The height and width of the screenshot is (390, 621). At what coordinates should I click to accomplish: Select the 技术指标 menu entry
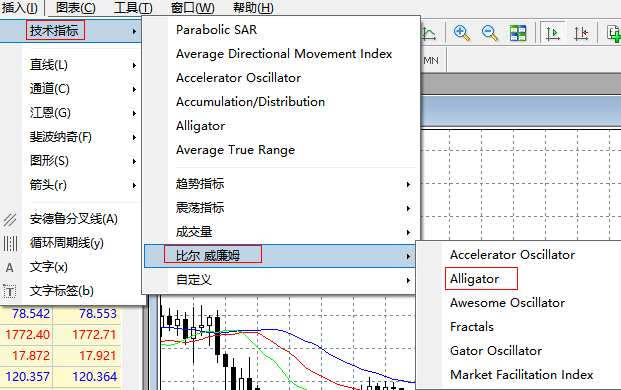pos(70,30)
